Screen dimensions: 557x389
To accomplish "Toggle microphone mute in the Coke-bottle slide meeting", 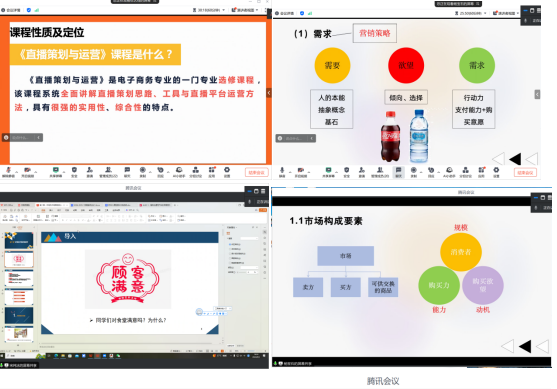I will tap(282, 172).
